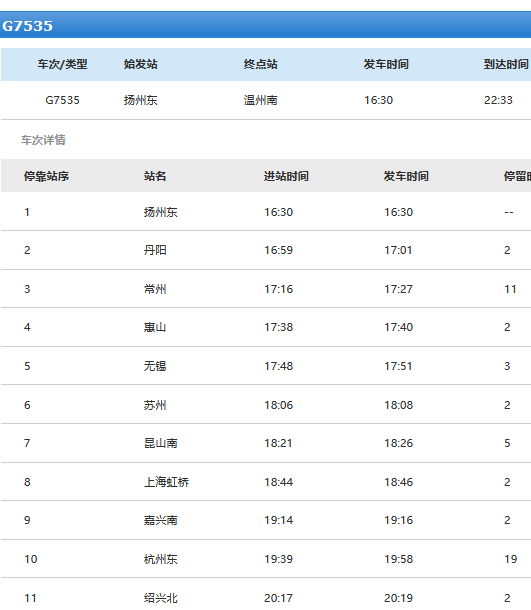Click the 到达时间 column header
Viewport: 531px width, 610px height.
pyautogui.click(x=506, y=64)
